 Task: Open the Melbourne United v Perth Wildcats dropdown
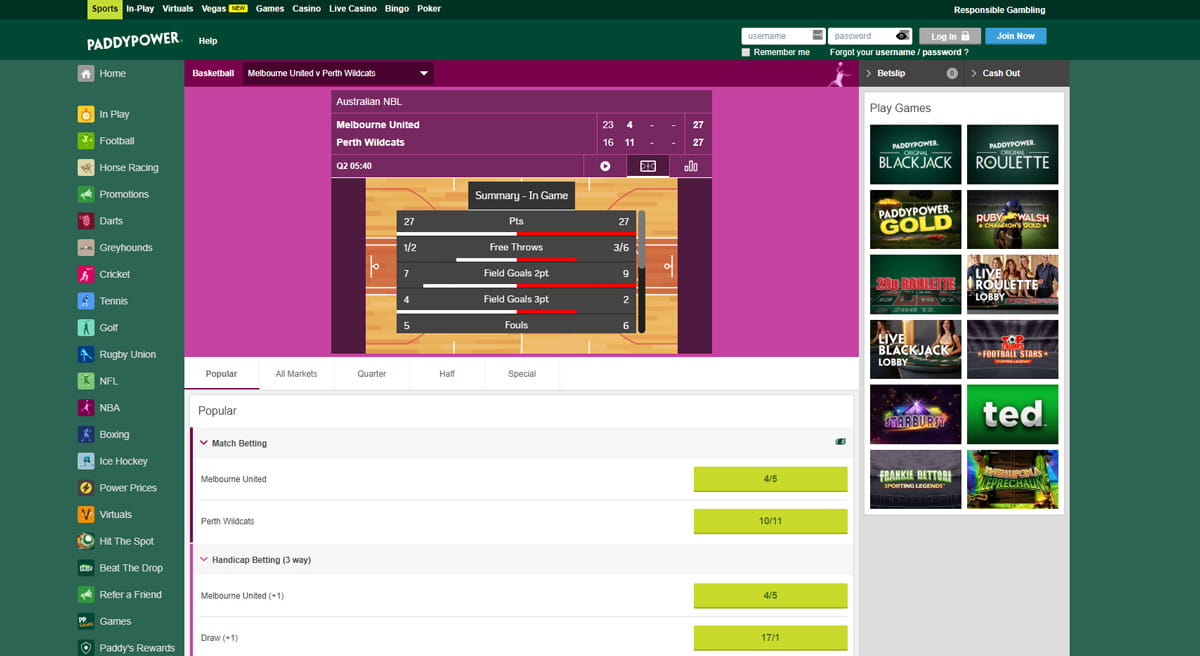(x=338, y=73)
